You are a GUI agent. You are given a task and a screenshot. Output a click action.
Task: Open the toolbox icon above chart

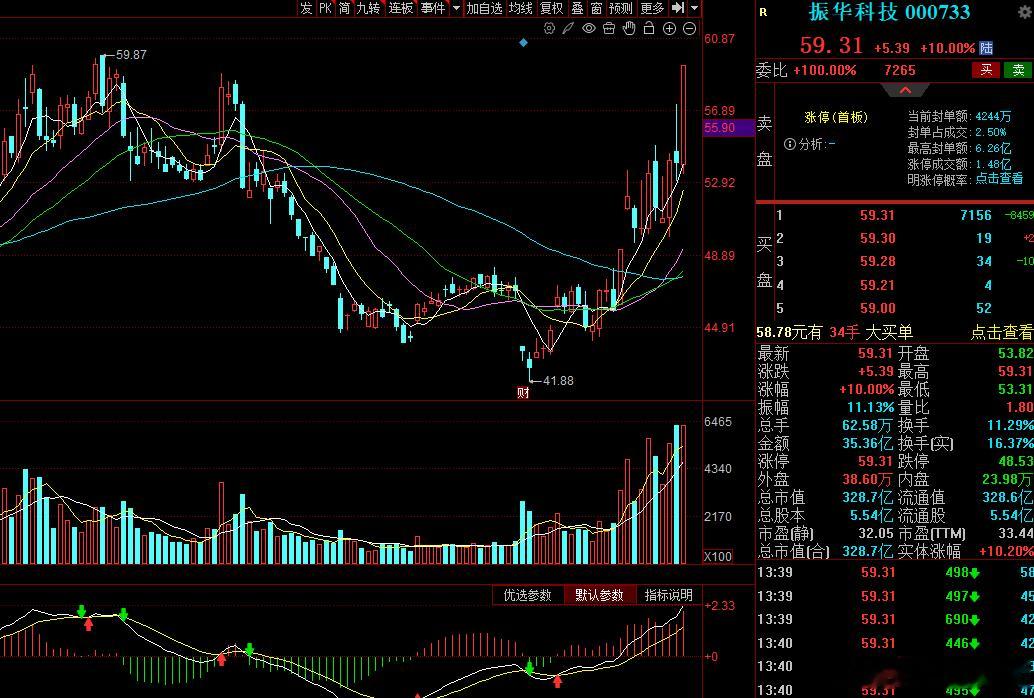point(609,28)
